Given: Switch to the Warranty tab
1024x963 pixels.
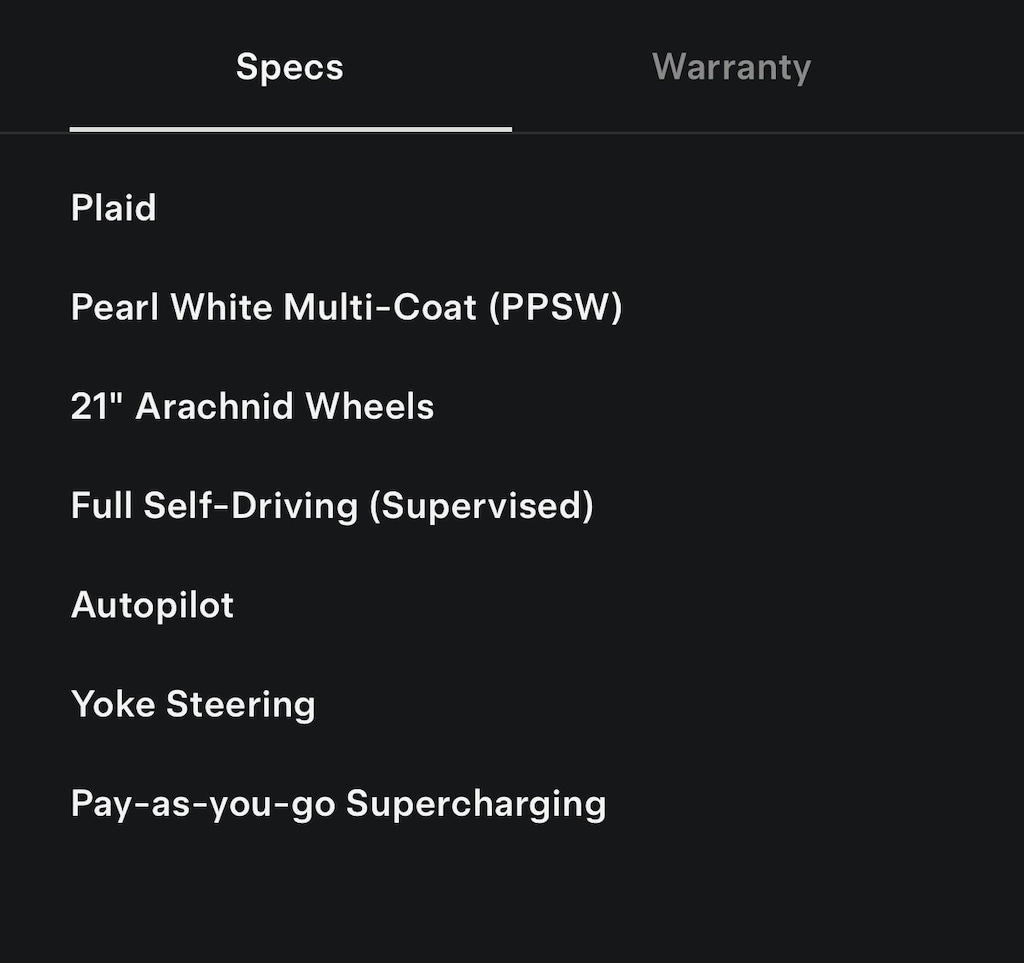Looking at the screenshot, I should click(731, 67).
